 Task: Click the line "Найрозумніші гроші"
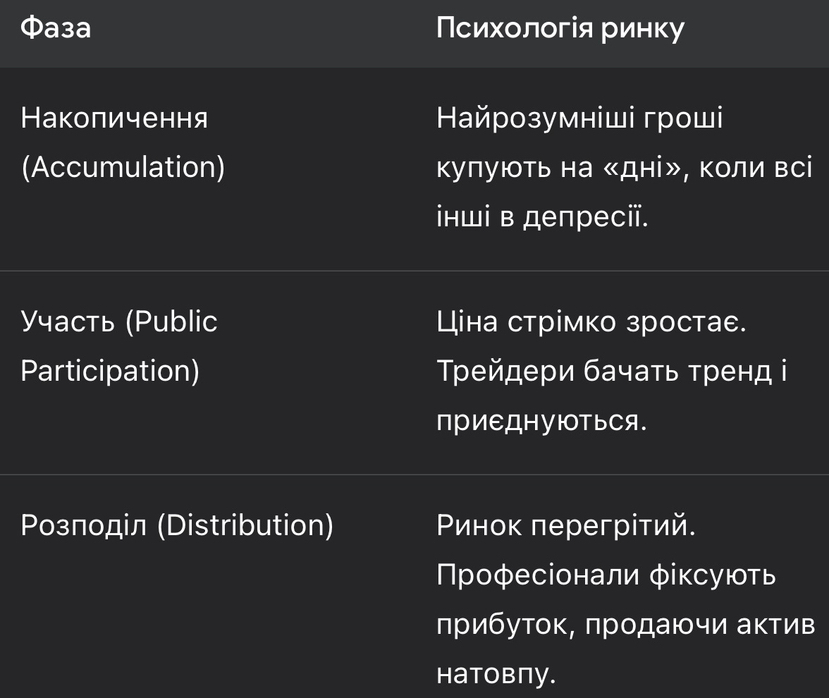pyautogui.click(x=580, y=118)
